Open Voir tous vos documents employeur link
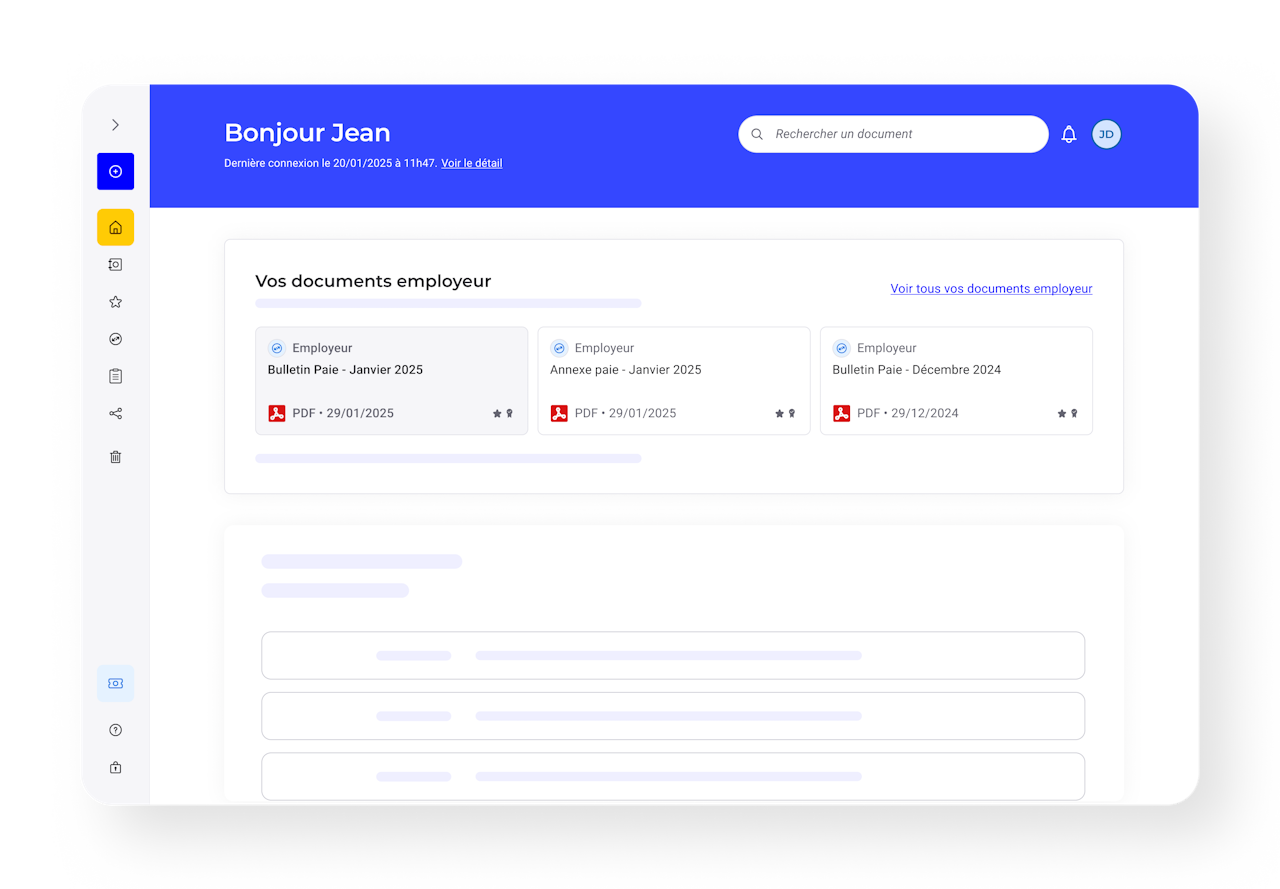The image size is (1280, 889). tap(991, 289)
